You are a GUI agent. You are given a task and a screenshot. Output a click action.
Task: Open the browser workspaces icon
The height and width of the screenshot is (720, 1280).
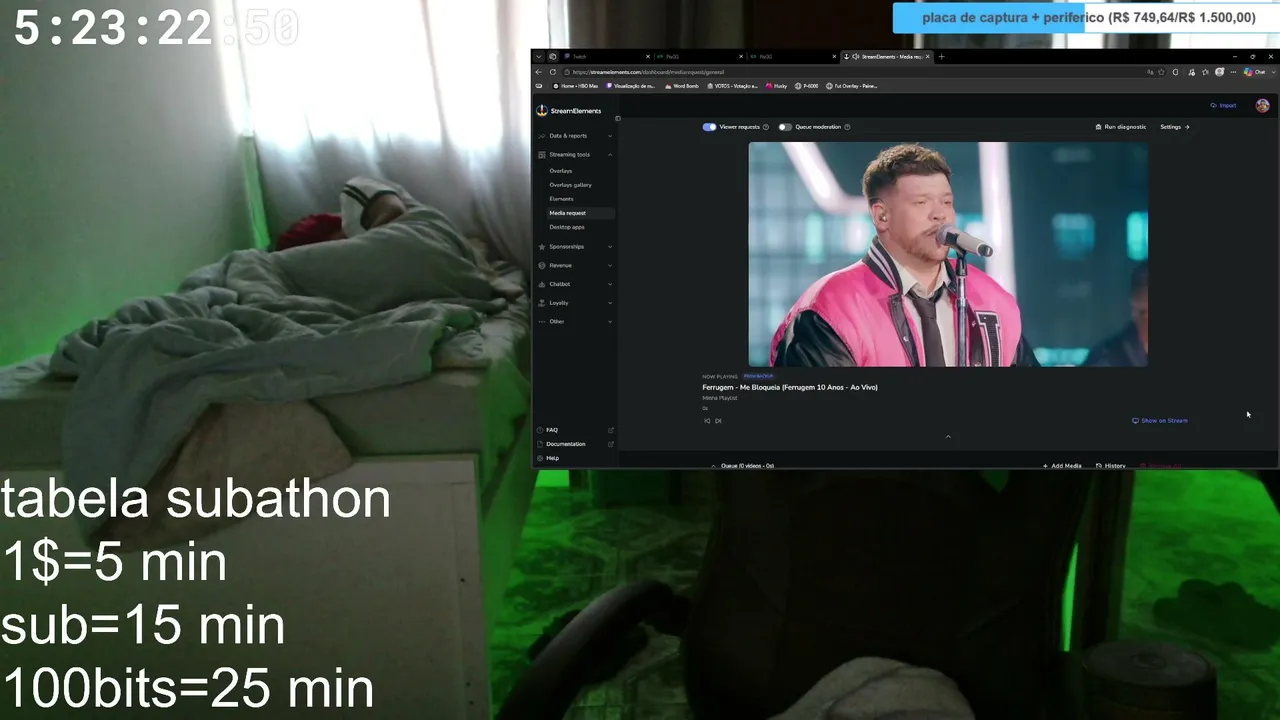point(552,57)
